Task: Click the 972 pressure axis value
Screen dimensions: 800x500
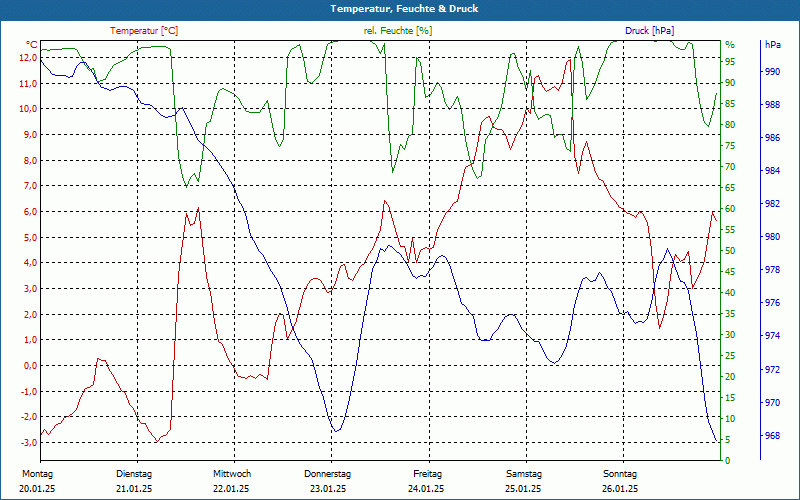Action: pos(773,369)
